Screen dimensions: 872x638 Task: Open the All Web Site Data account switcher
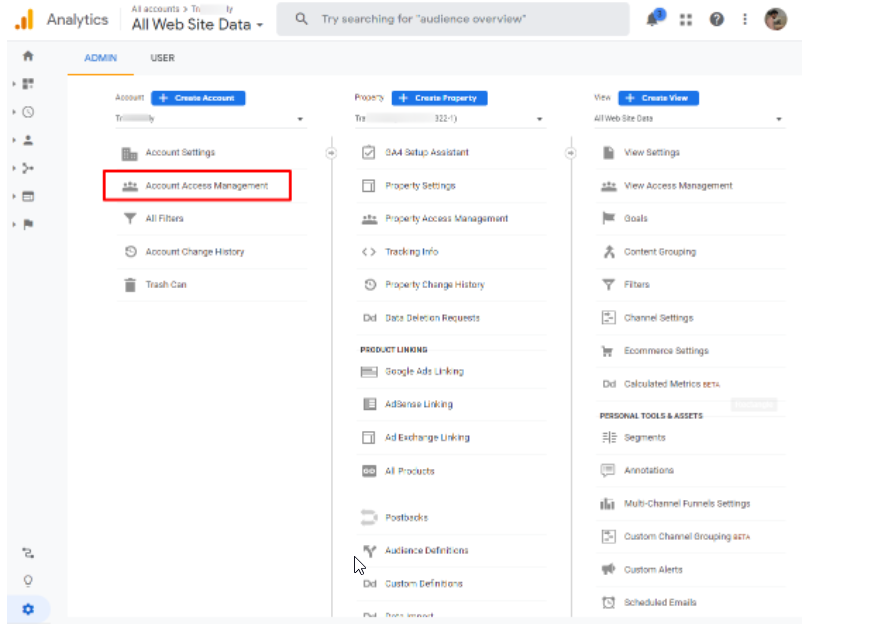coord(197,25)
